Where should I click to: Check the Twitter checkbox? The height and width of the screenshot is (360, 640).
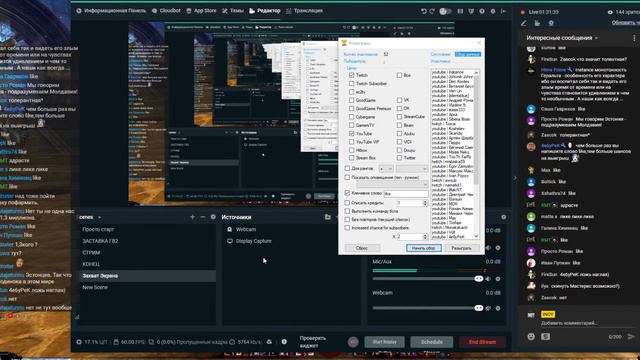pyautogui.click(x=399, y=158)
